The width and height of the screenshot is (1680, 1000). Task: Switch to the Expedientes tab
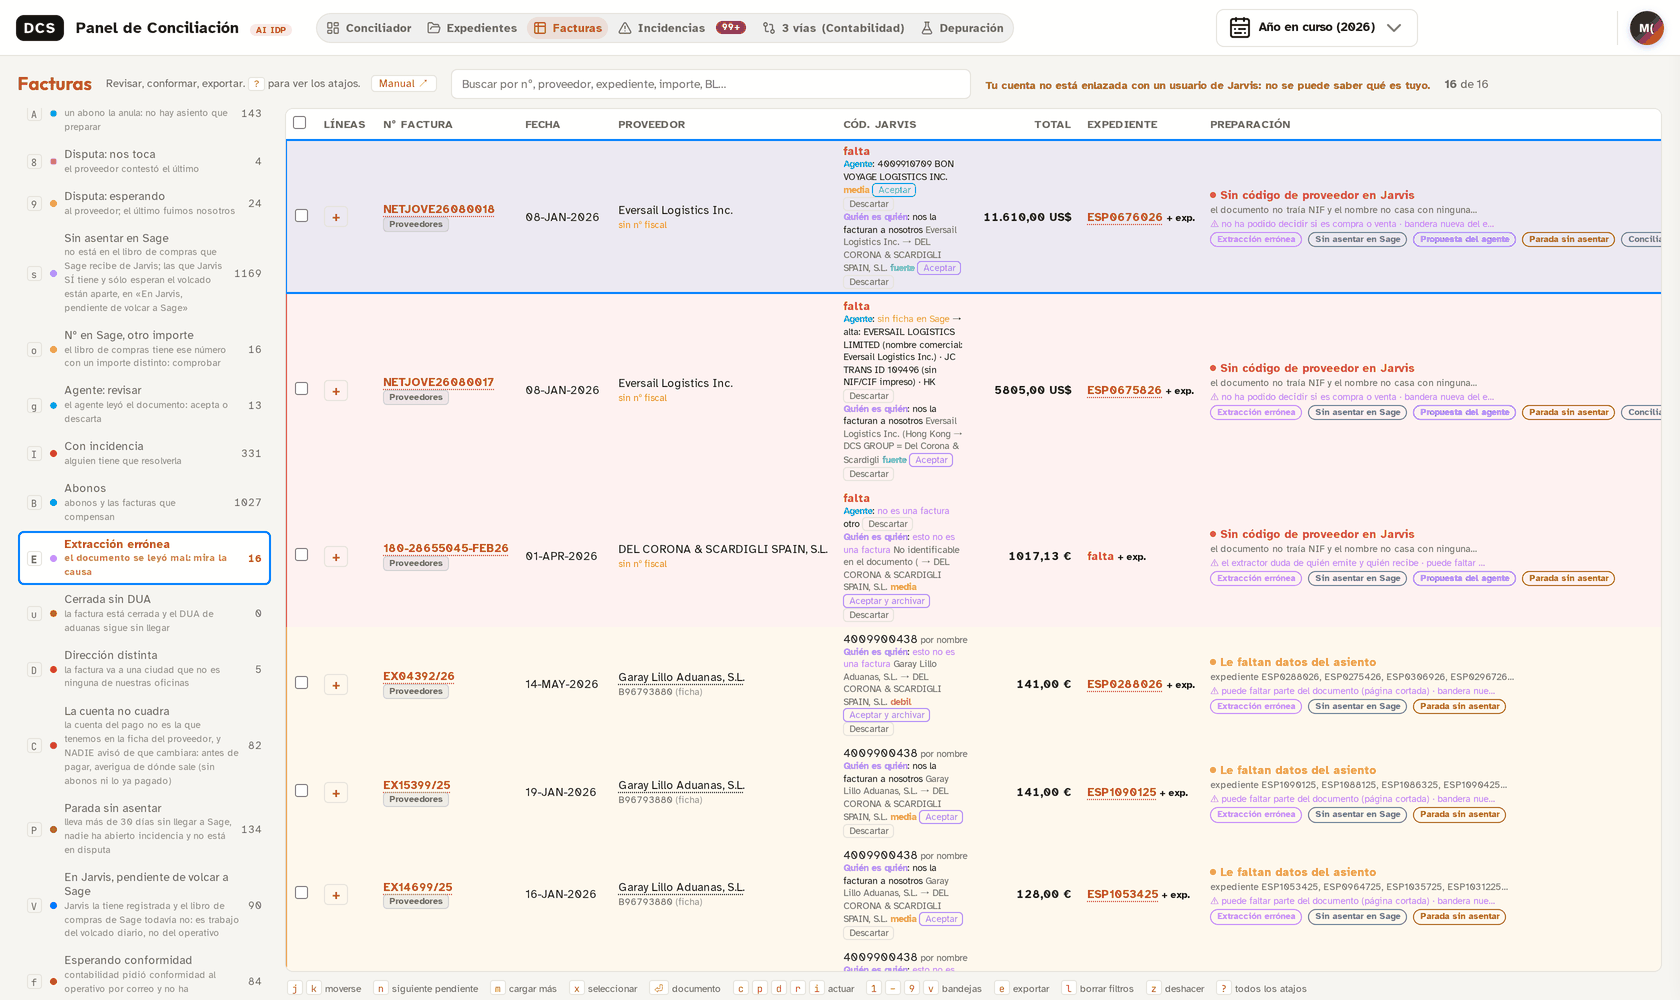pos(472,28)
